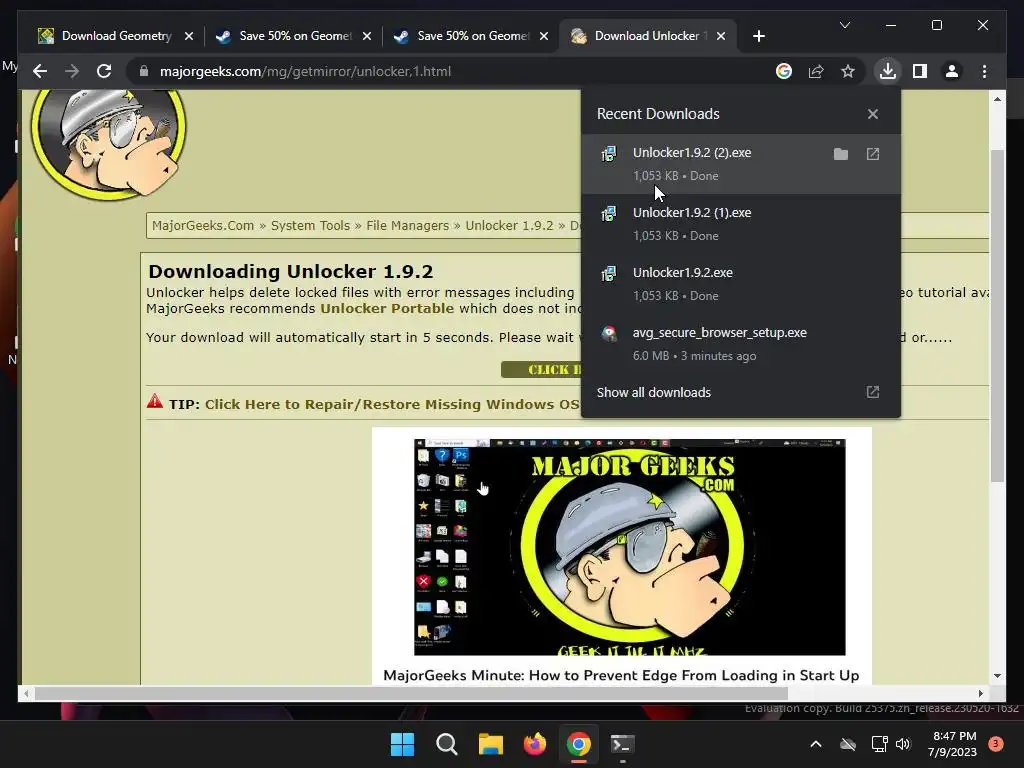Click the scroll right arrow at bottom
The width and height of the screenshot is (1024, 768).
pos(980,694)
